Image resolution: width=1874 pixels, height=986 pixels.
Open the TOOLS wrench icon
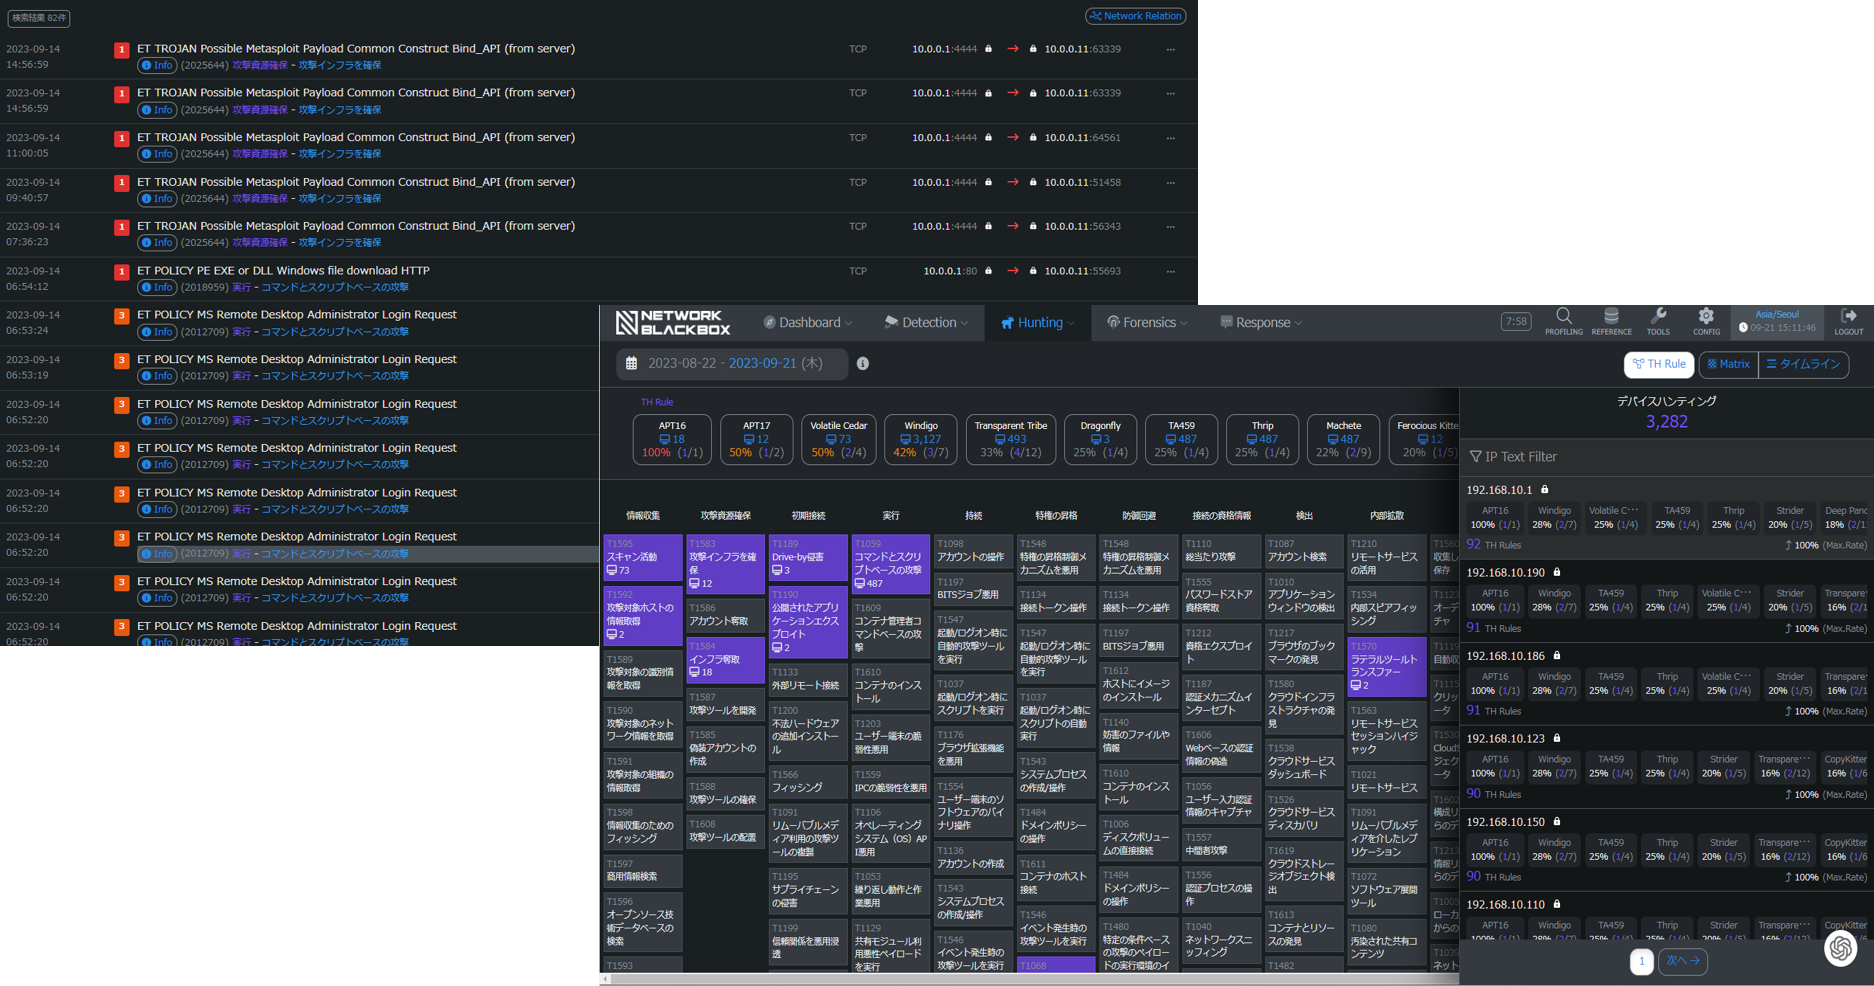(x=1658, y=316)
